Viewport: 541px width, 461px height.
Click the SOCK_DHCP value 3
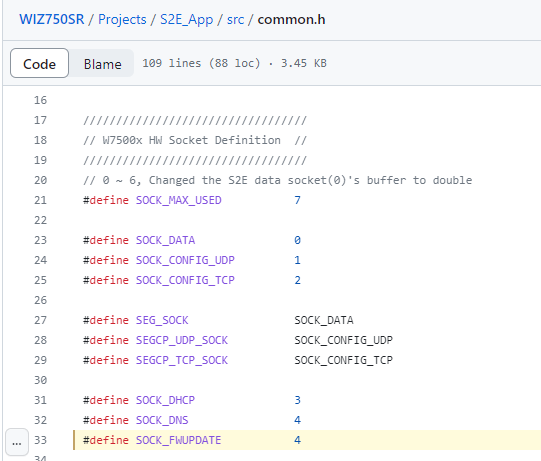tap(297, 401)
